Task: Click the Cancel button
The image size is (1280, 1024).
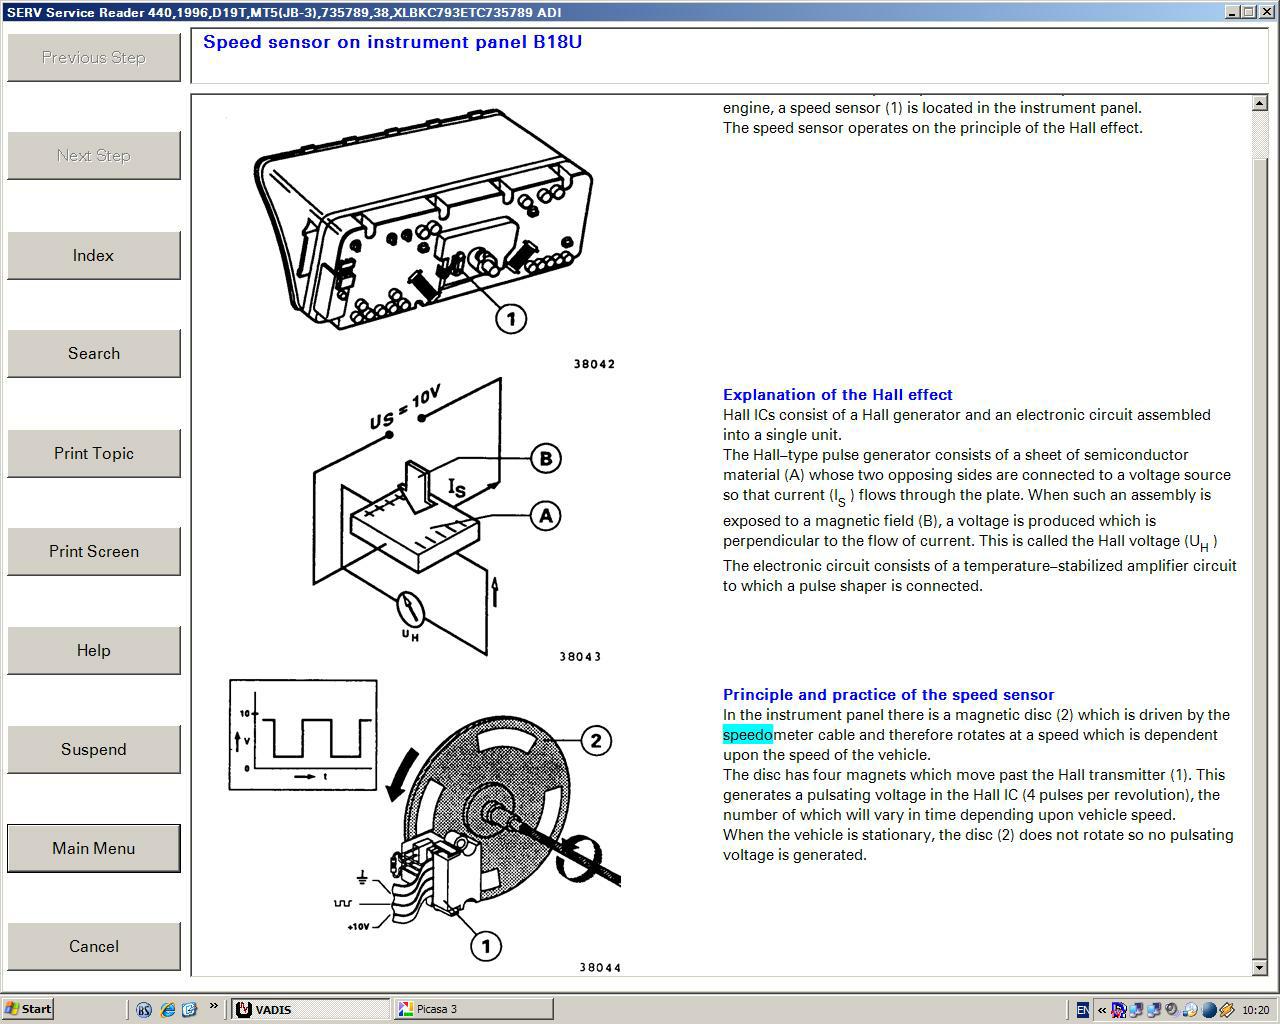Action: point(93,947)
